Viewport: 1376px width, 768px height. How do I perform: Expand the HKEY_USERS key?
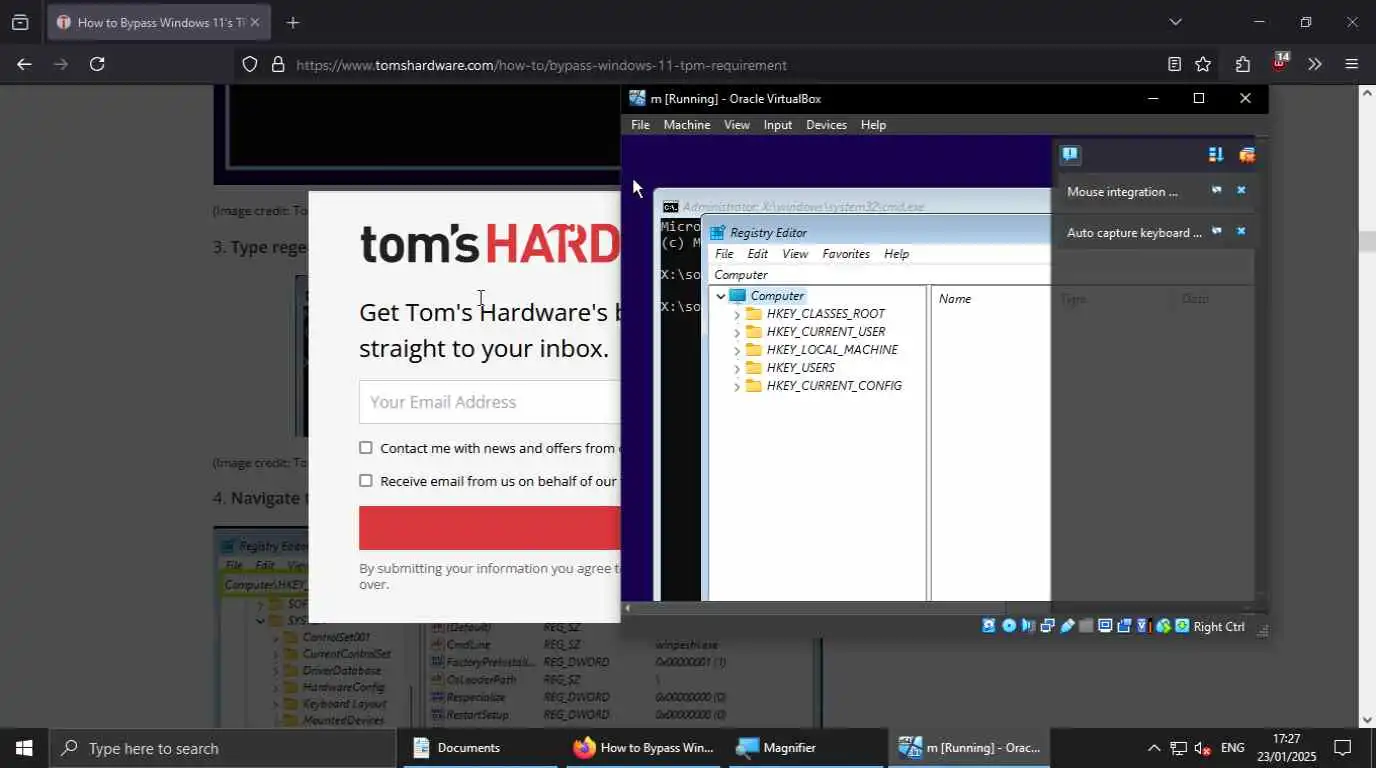(x=737, y=368)
